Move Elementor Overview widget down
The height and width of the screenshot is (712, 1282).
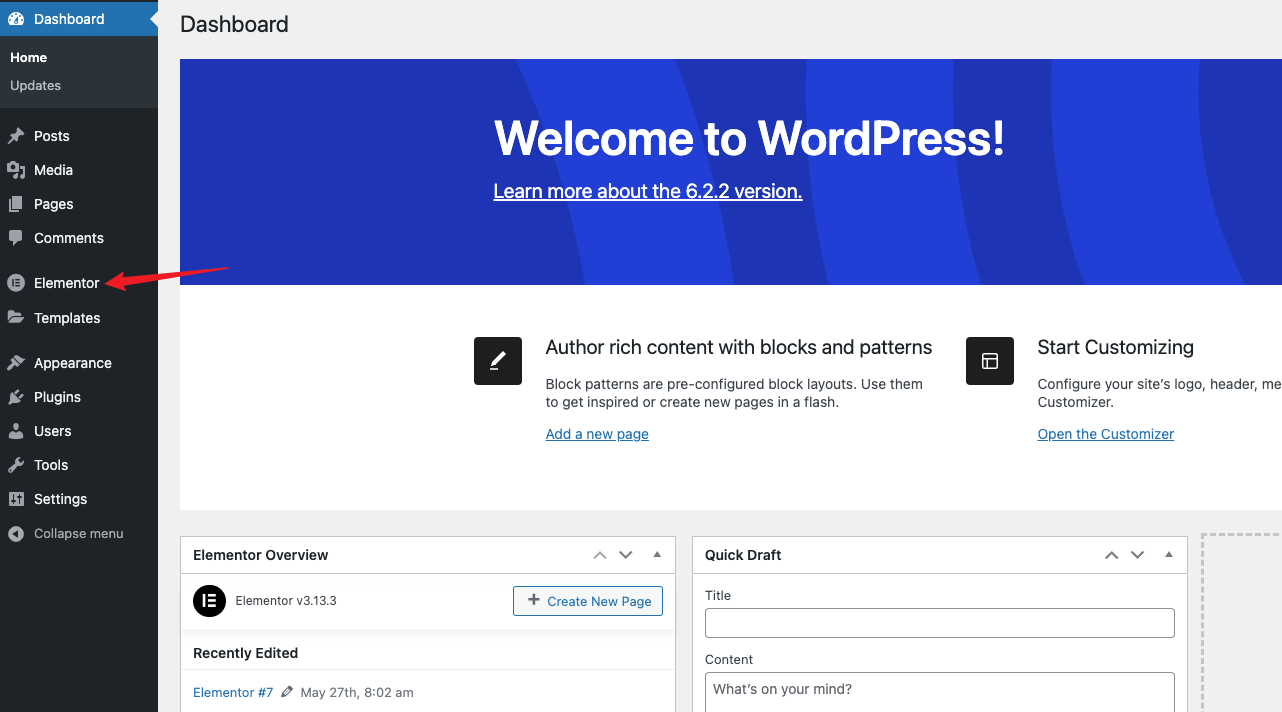tap(626, 555)
